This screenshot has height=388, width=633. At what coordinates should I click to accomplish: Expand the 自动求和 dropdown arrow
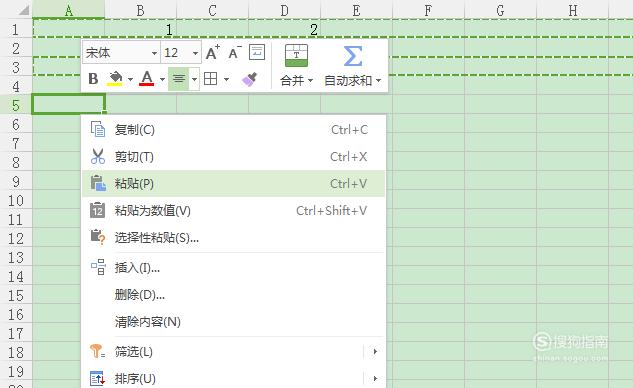point(378,81)
